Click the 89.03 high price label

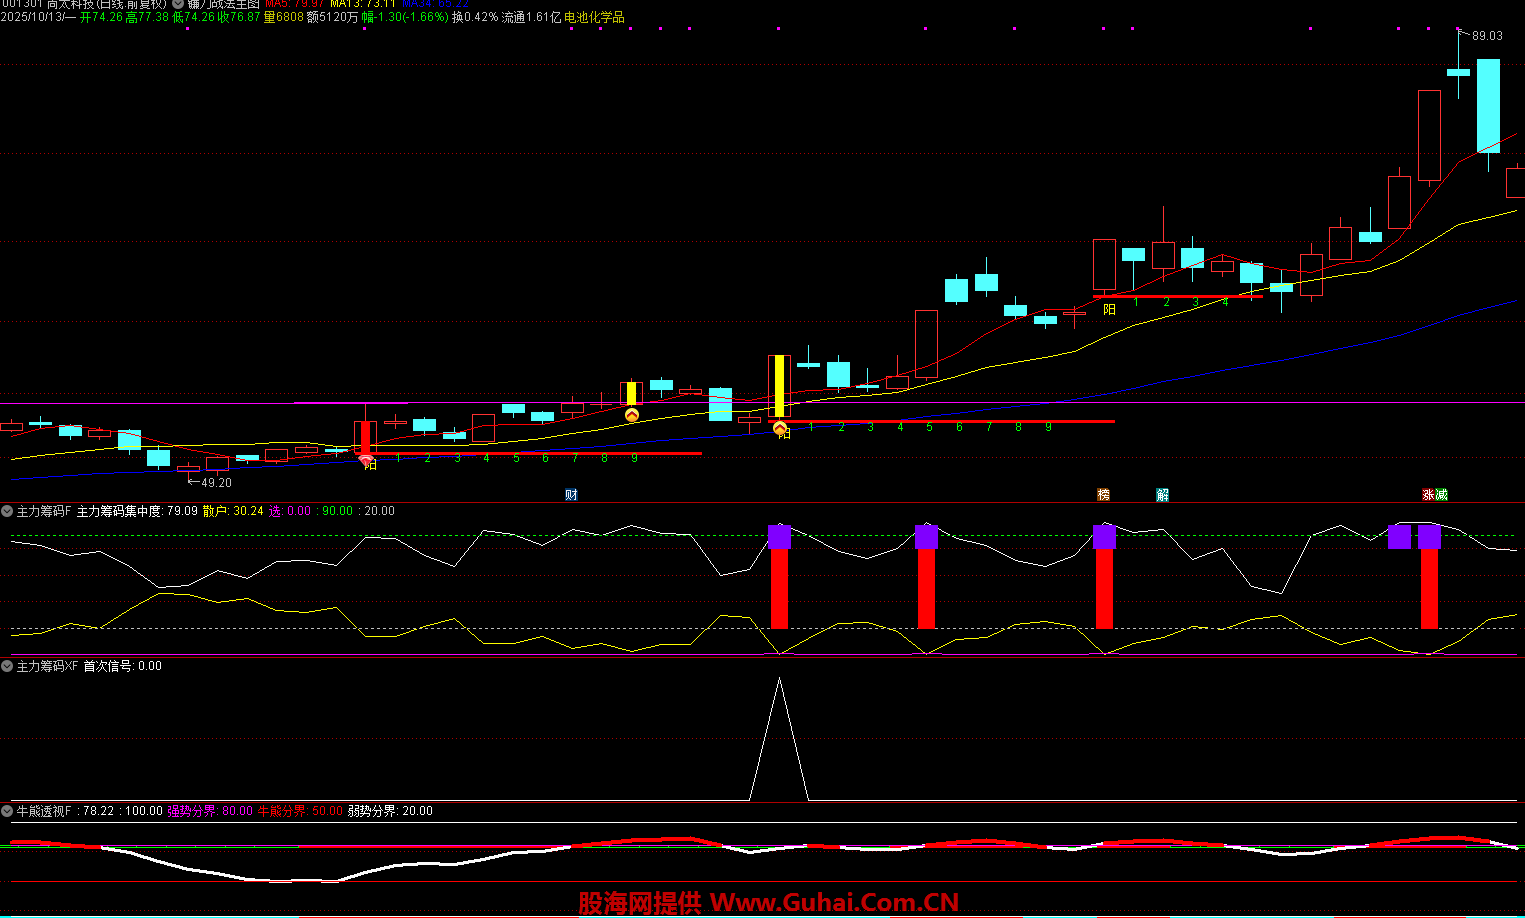(1486, 36)
